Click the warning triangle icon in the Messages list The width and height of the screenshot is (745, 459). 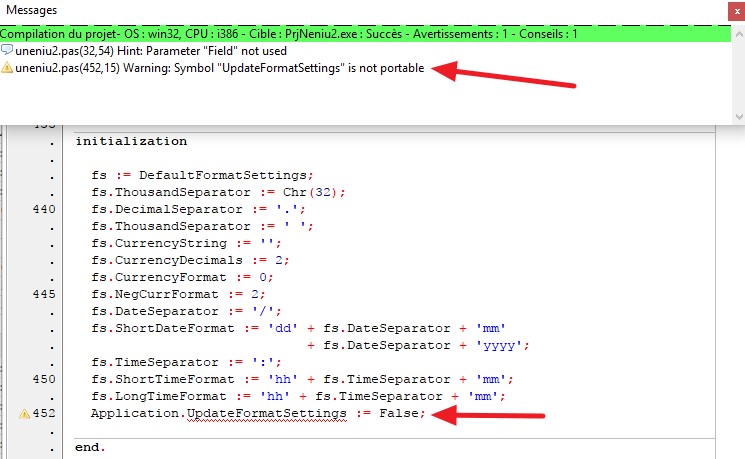point(7,67)
